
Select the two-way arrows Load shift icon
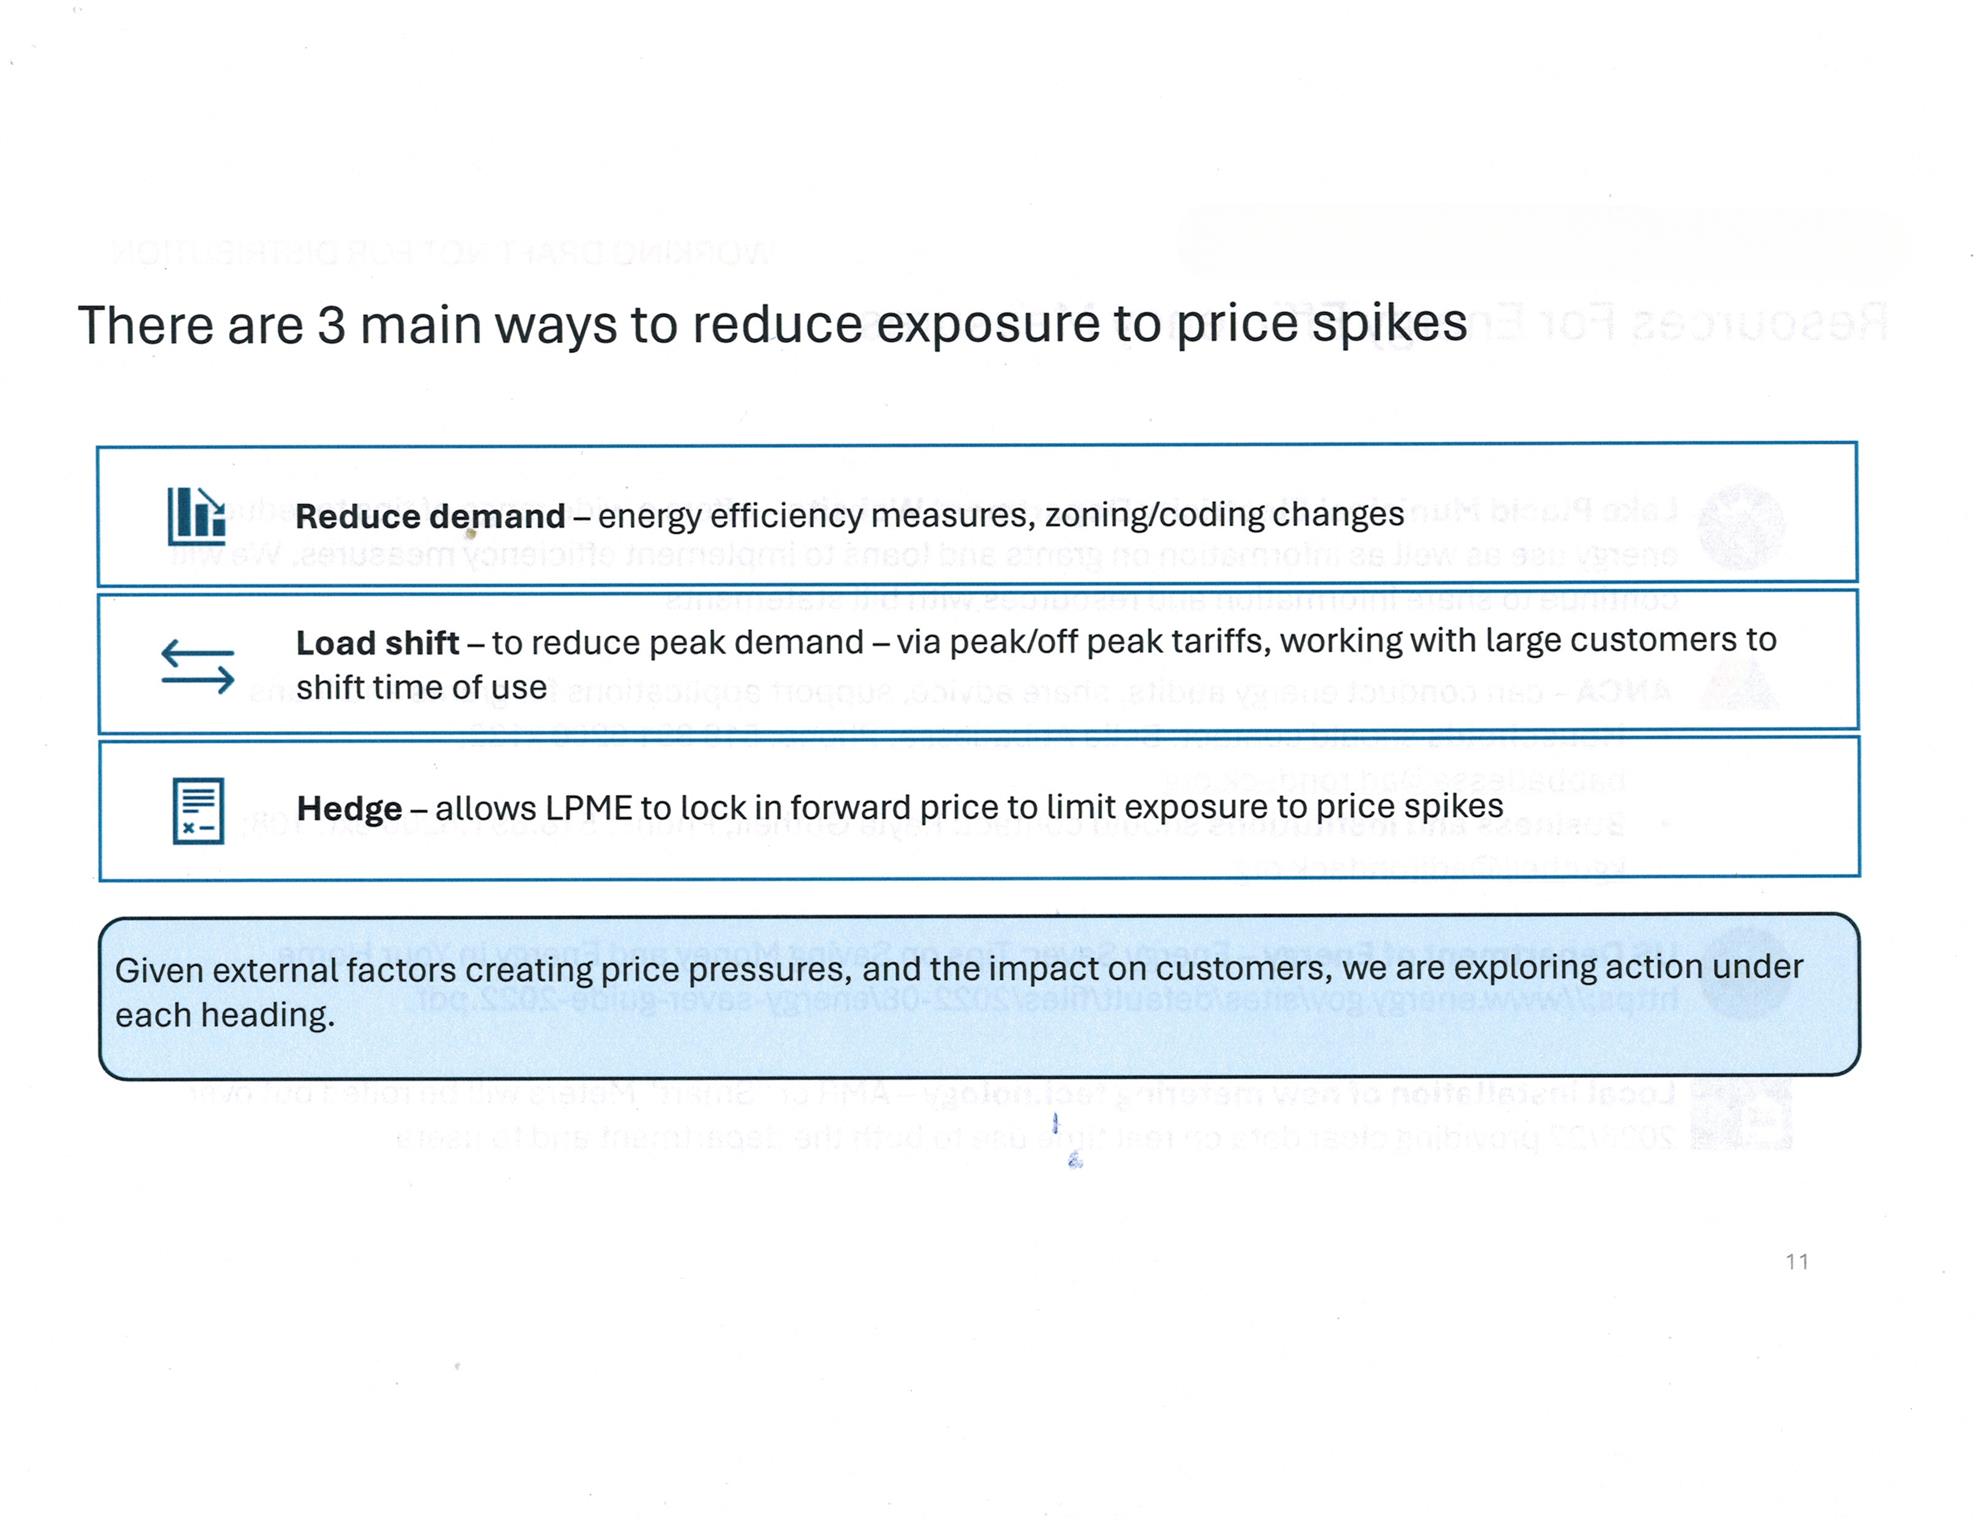point(198,666)
